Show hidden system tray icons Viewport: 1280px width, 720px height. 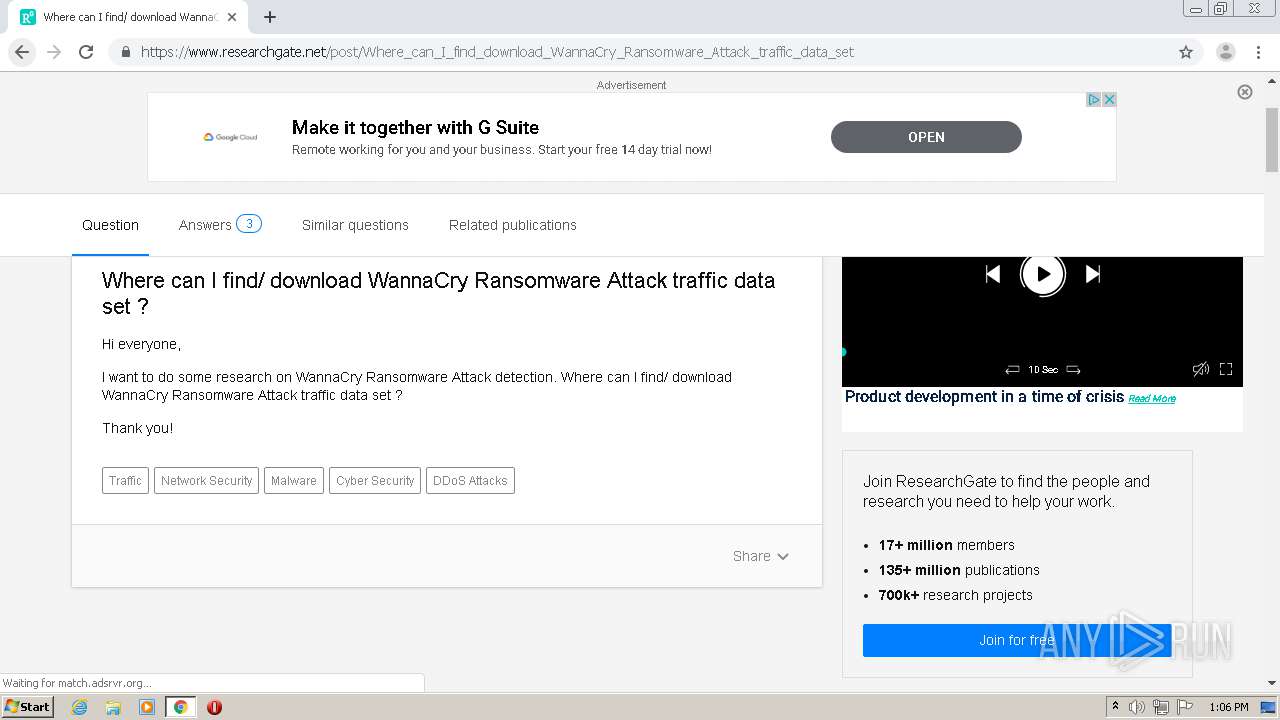[x=1115, y=707]
